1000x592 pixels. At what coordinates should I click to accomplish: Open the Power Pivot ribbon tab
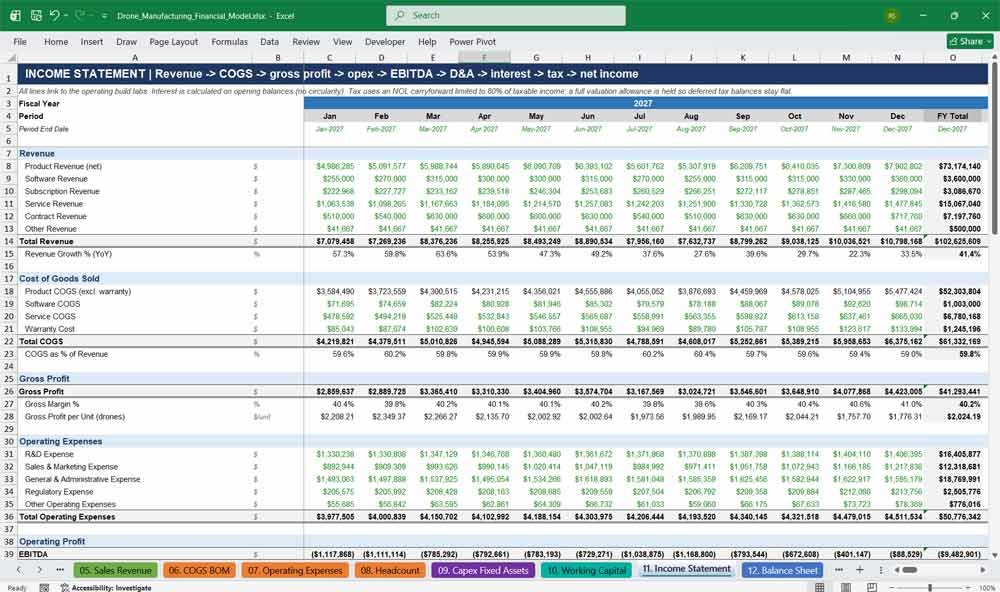tap(473, 41)
